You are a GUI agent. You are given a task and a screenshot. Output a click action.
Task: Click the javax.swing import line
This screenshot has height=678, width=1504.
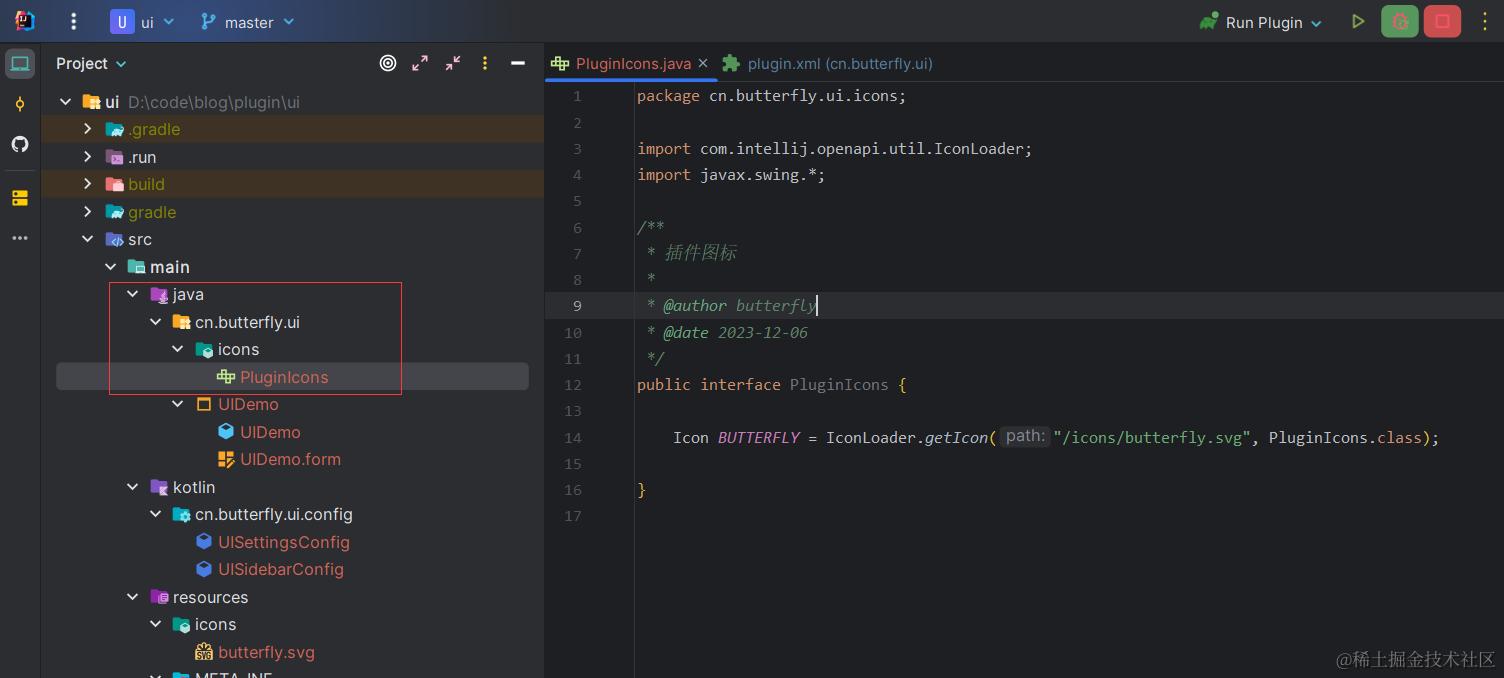[x=731, y=175]
